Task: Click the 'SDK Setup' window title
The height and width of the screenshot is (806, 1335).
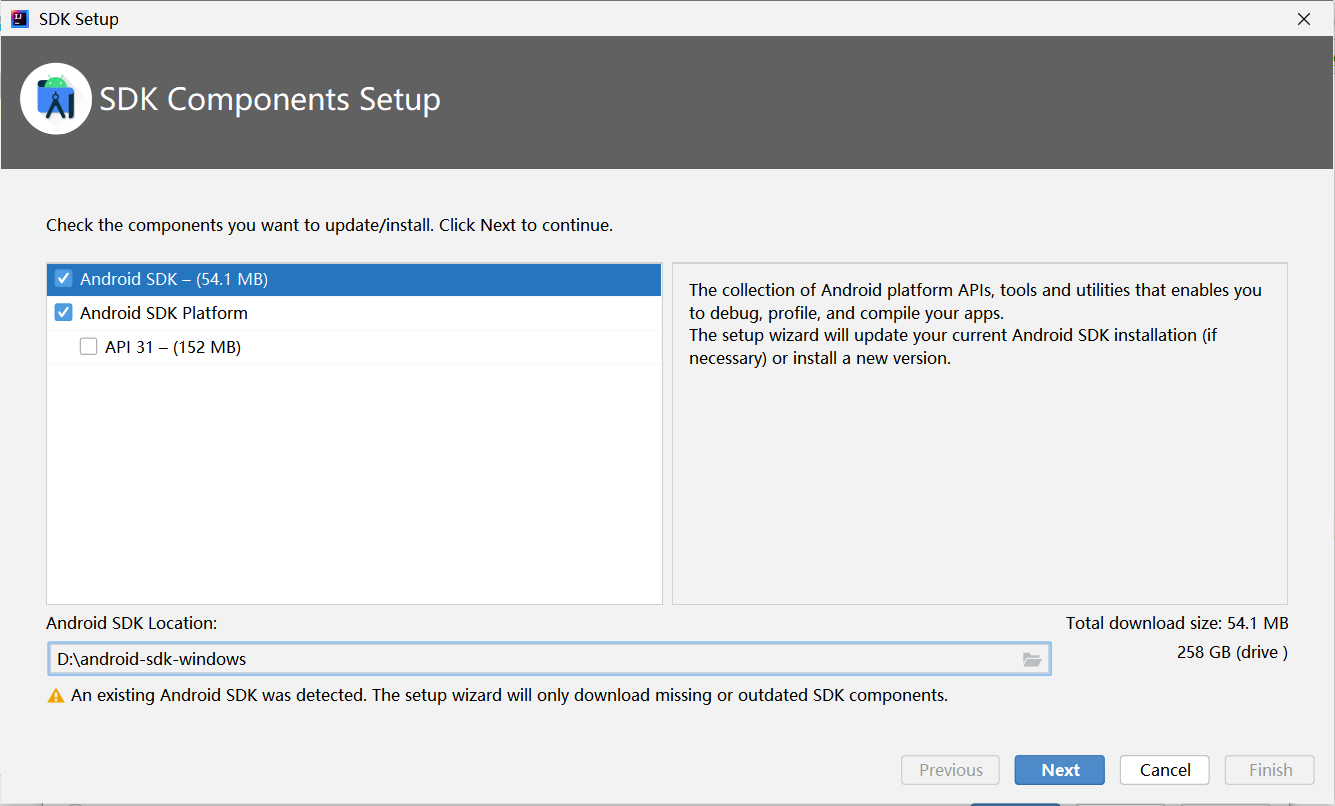Action: tap(79, 19)
